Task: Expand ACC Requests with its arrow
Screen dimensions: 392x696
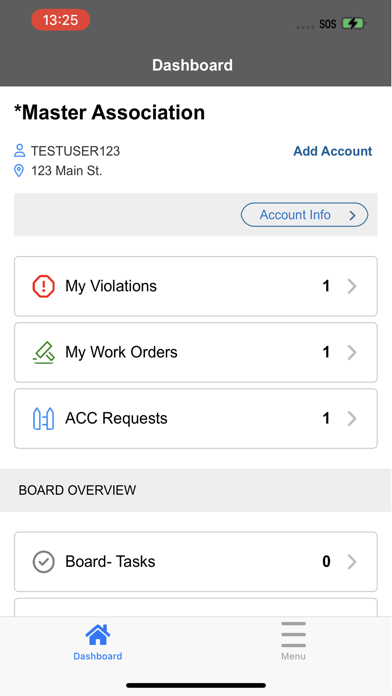Action: click(x=352, y=419)
